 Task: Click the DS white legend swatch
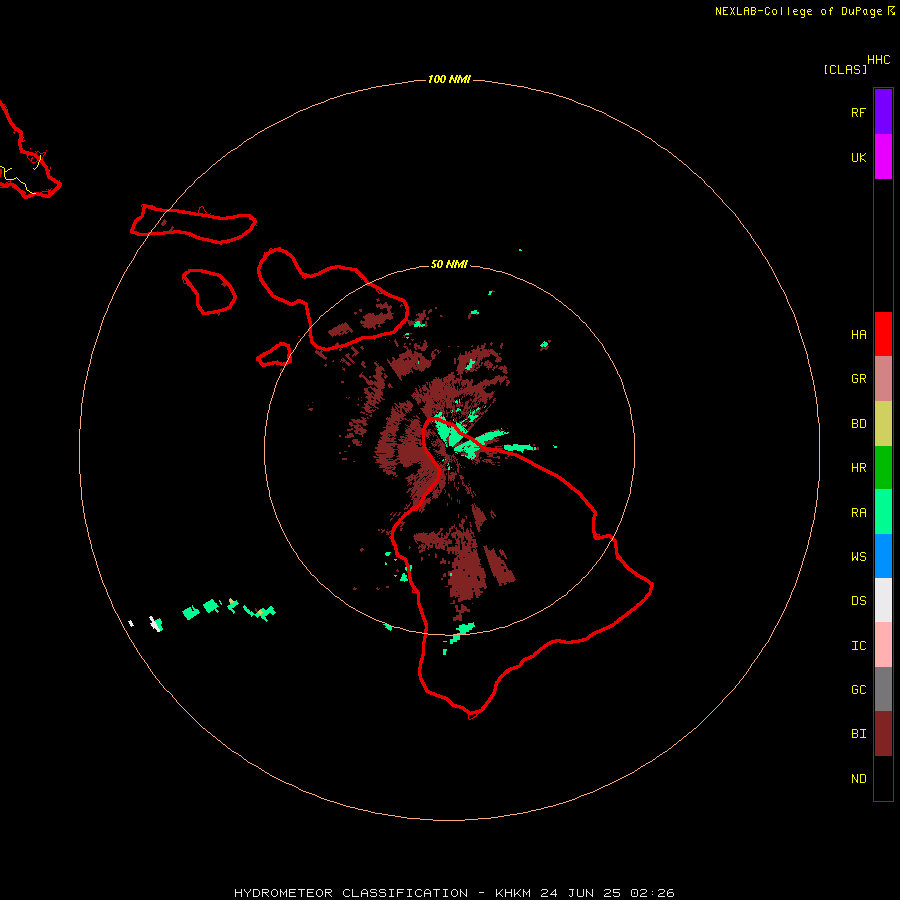(x=883, y=600)
